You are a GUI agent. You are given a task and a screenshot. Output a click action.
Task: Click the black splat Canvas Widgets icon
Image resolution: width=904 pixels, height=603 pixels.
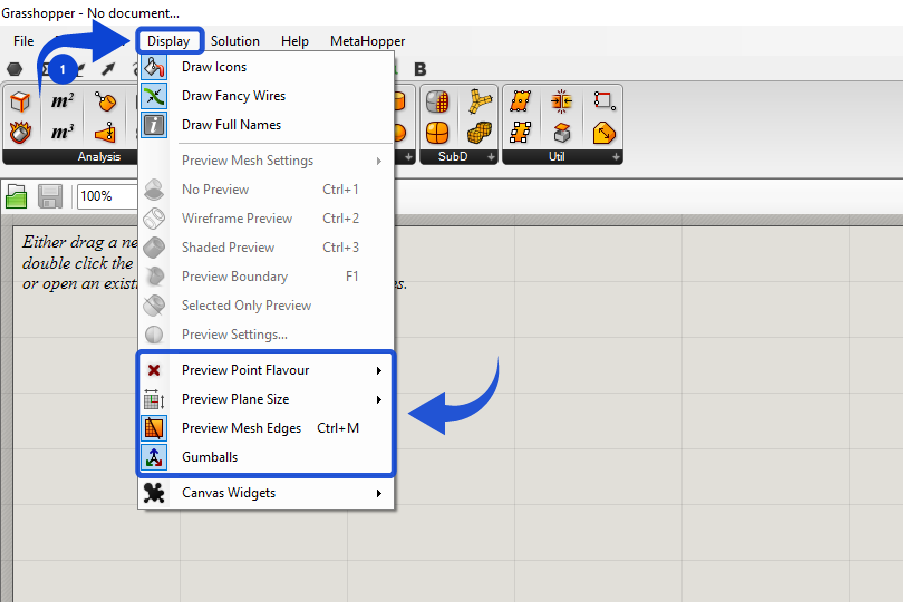pos(154,493)
